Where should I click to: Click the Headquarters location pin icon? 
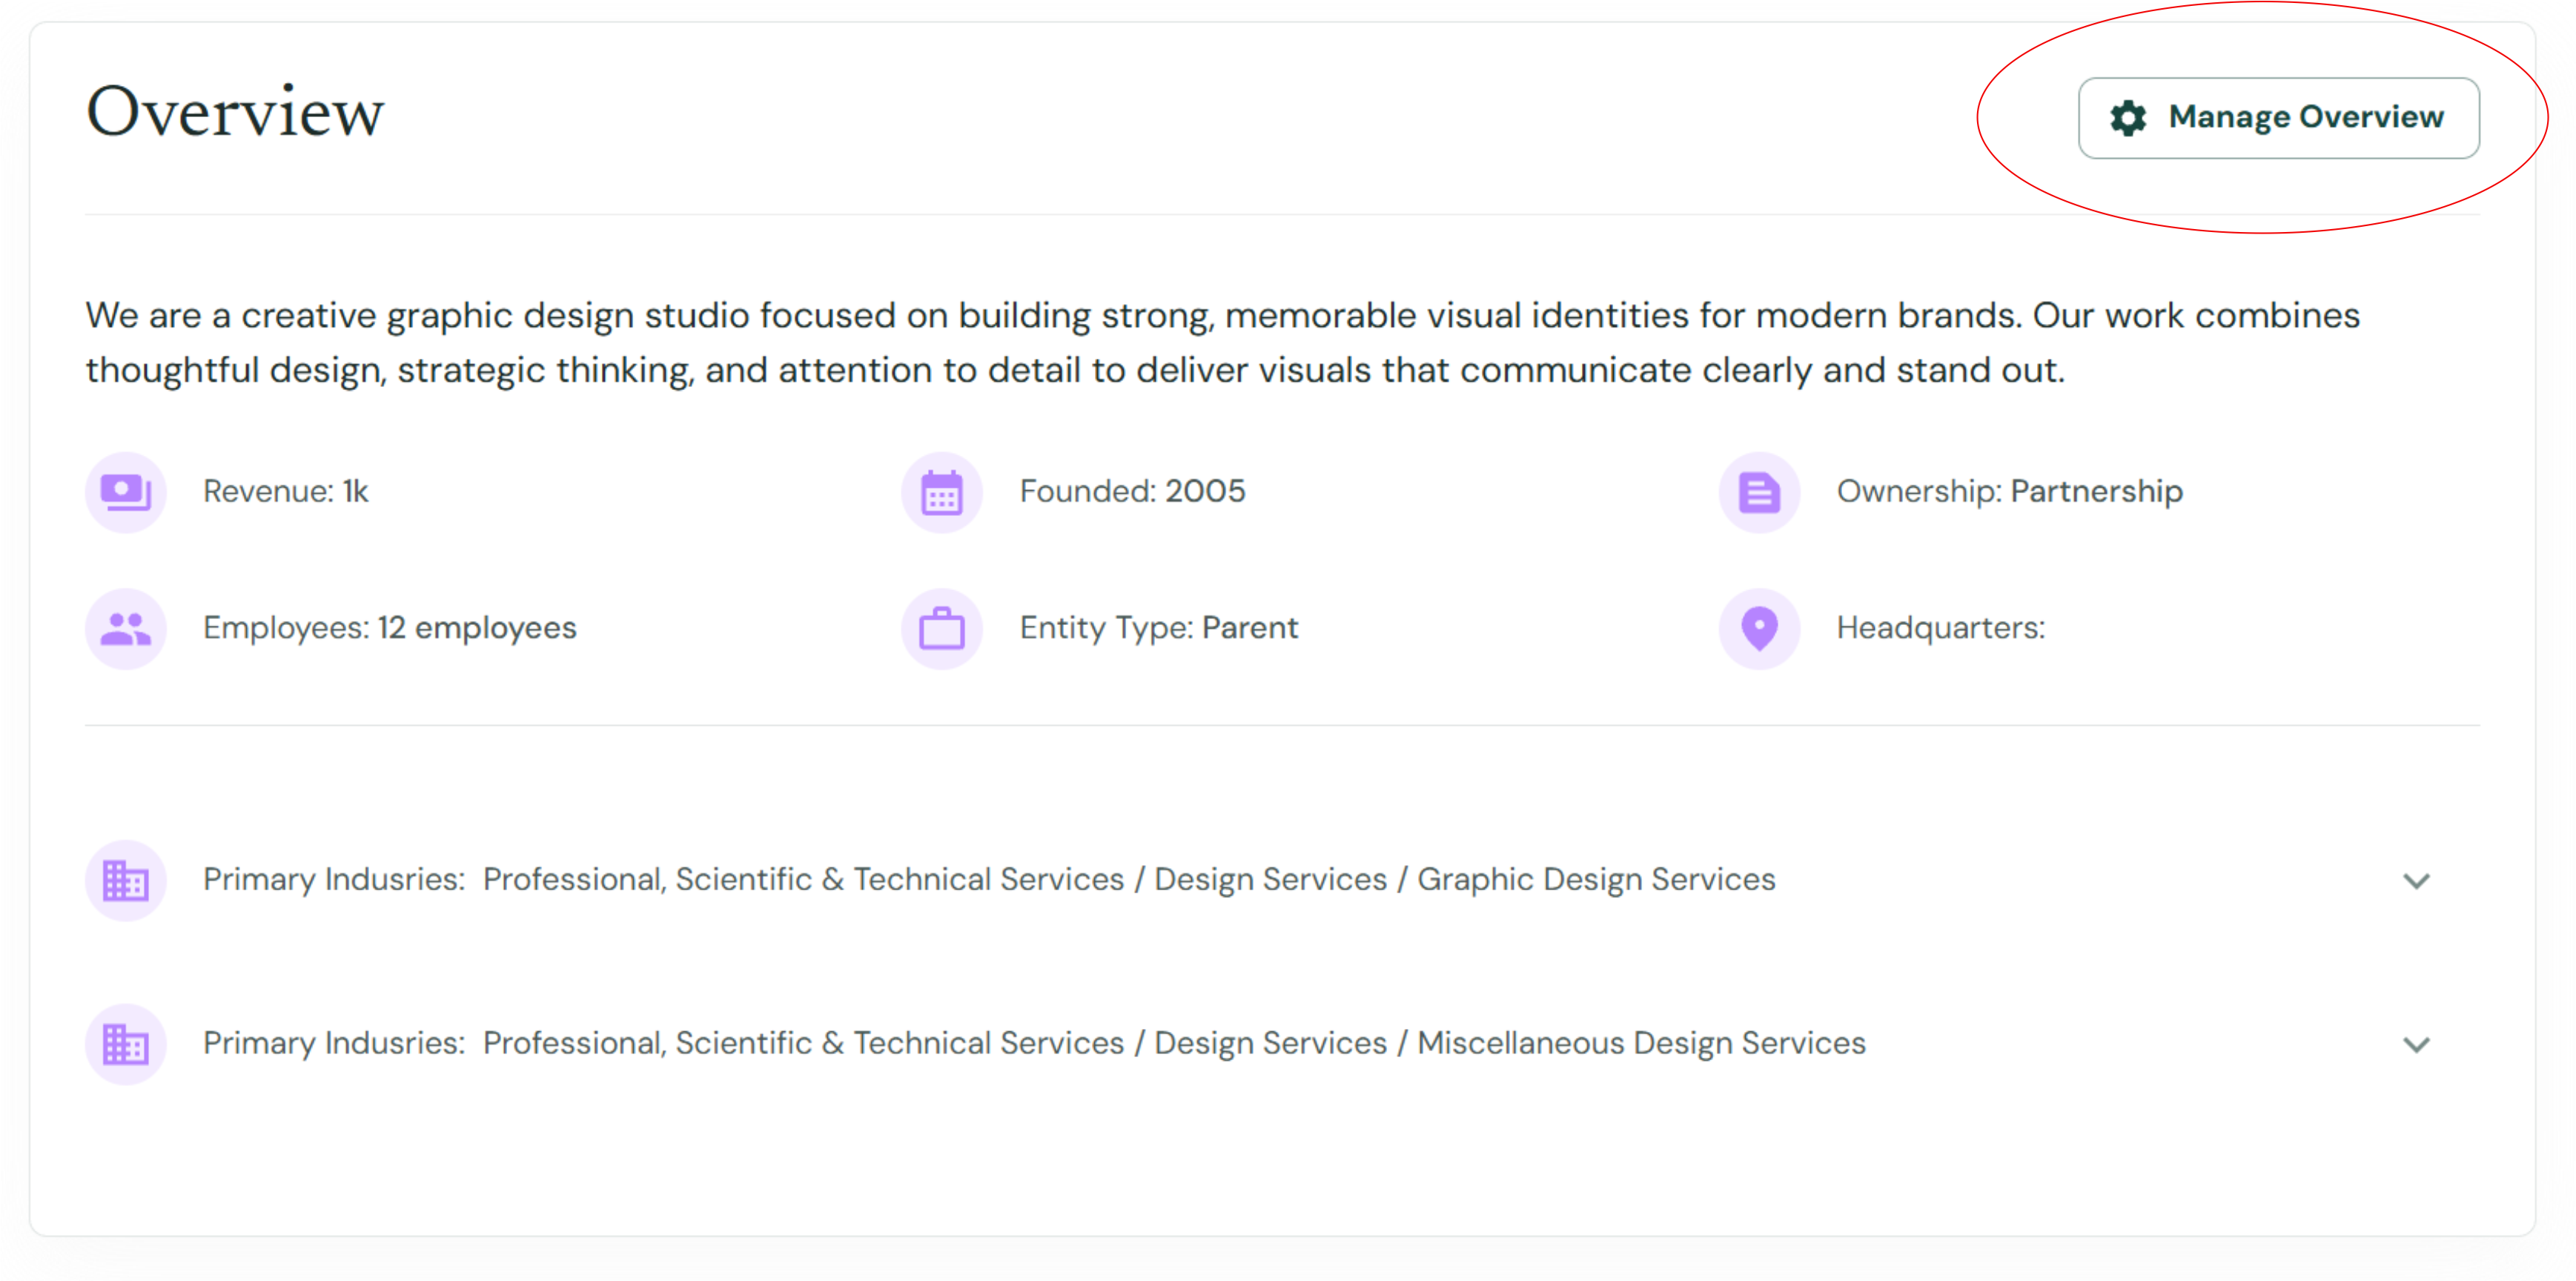(x=1759, y=628)
